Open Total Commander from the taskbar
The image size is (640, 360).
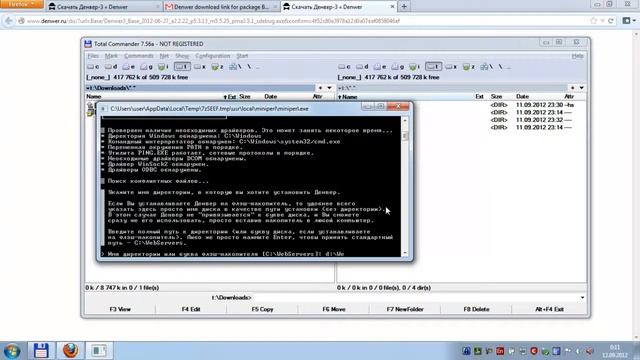pyautogui.click(x=41, y=351)
